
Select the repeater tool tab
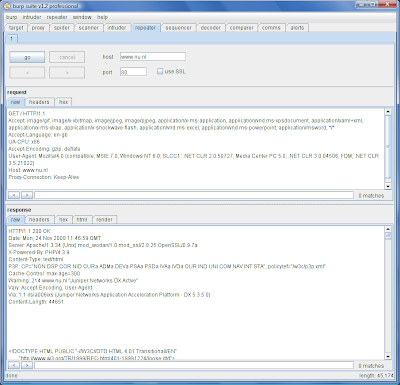pos(145,28)
